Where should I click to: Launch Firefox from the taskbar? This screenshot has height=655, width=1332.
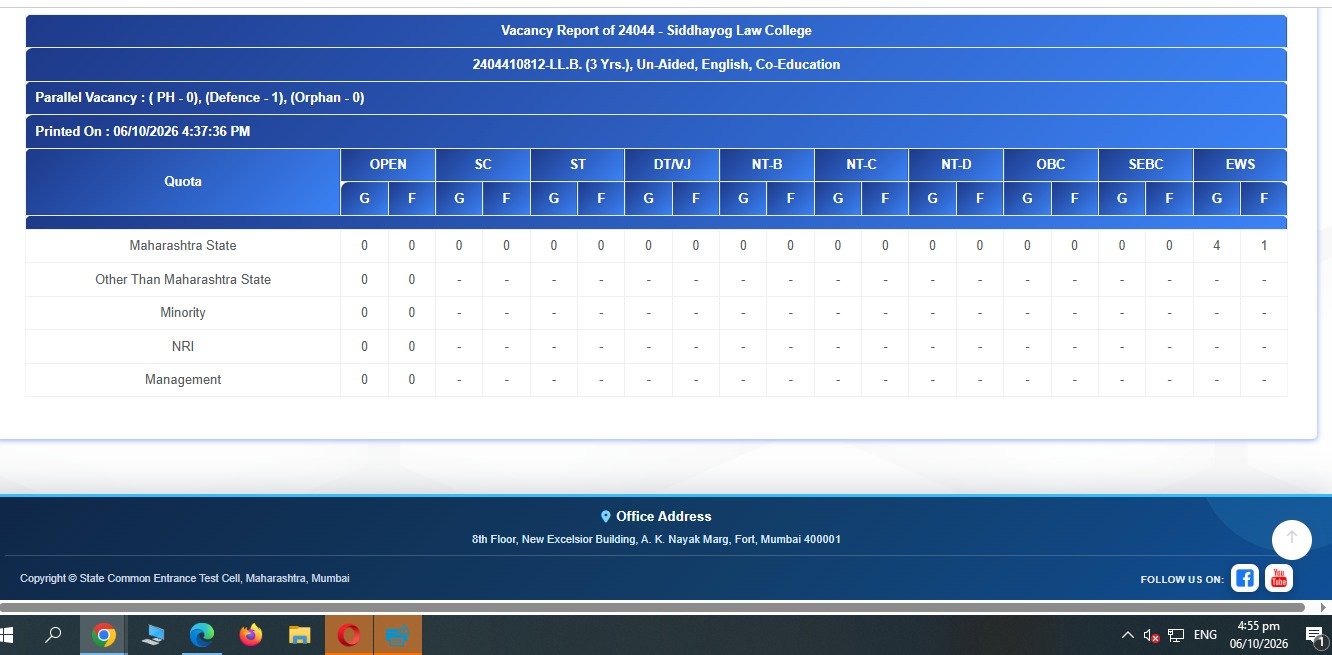(250, 635)
